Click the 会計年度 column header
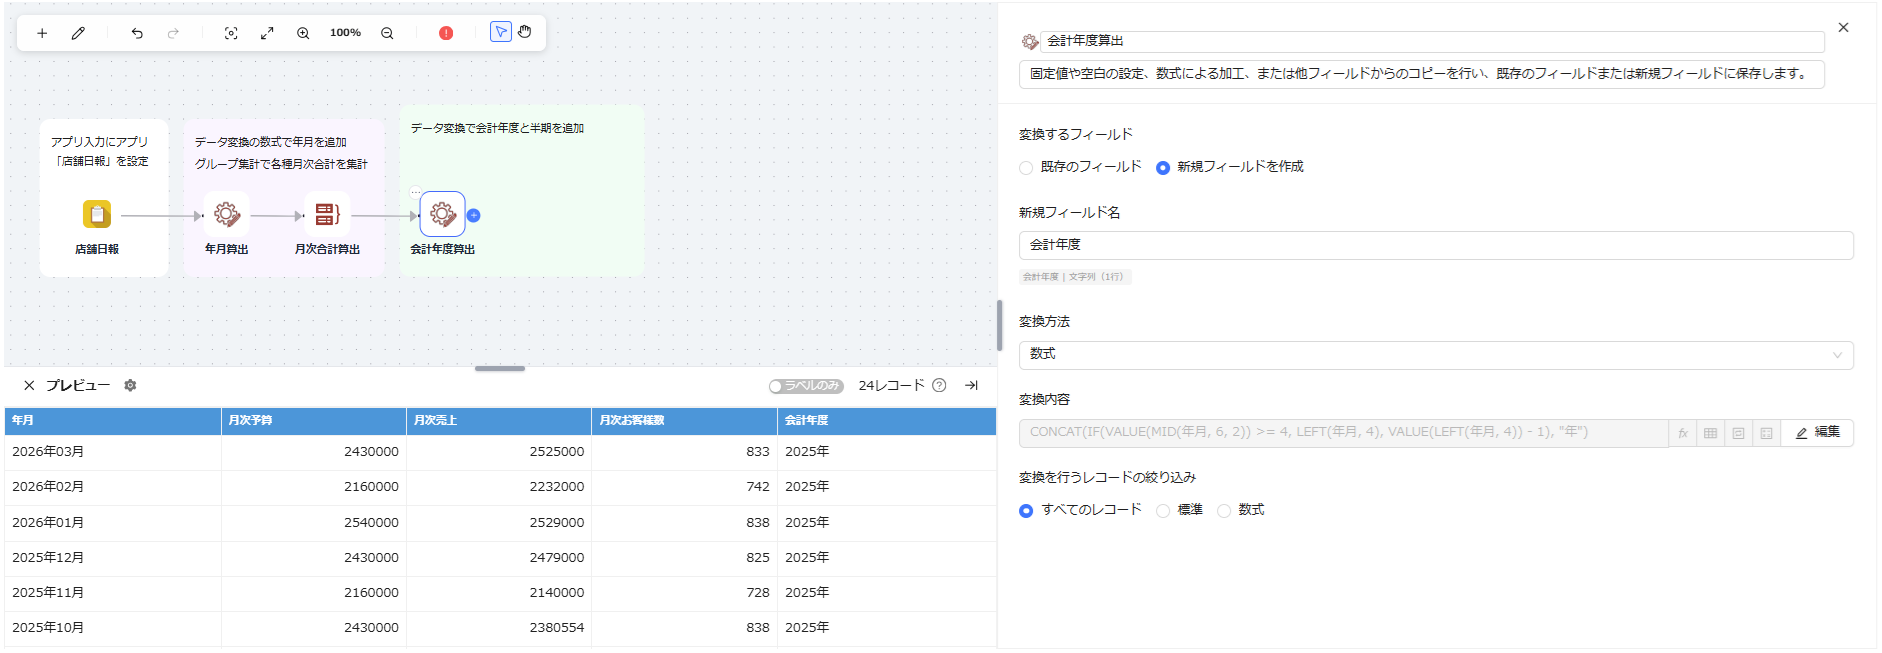The width and height of the screenshot is (1882, 653). tap(886, 421)
